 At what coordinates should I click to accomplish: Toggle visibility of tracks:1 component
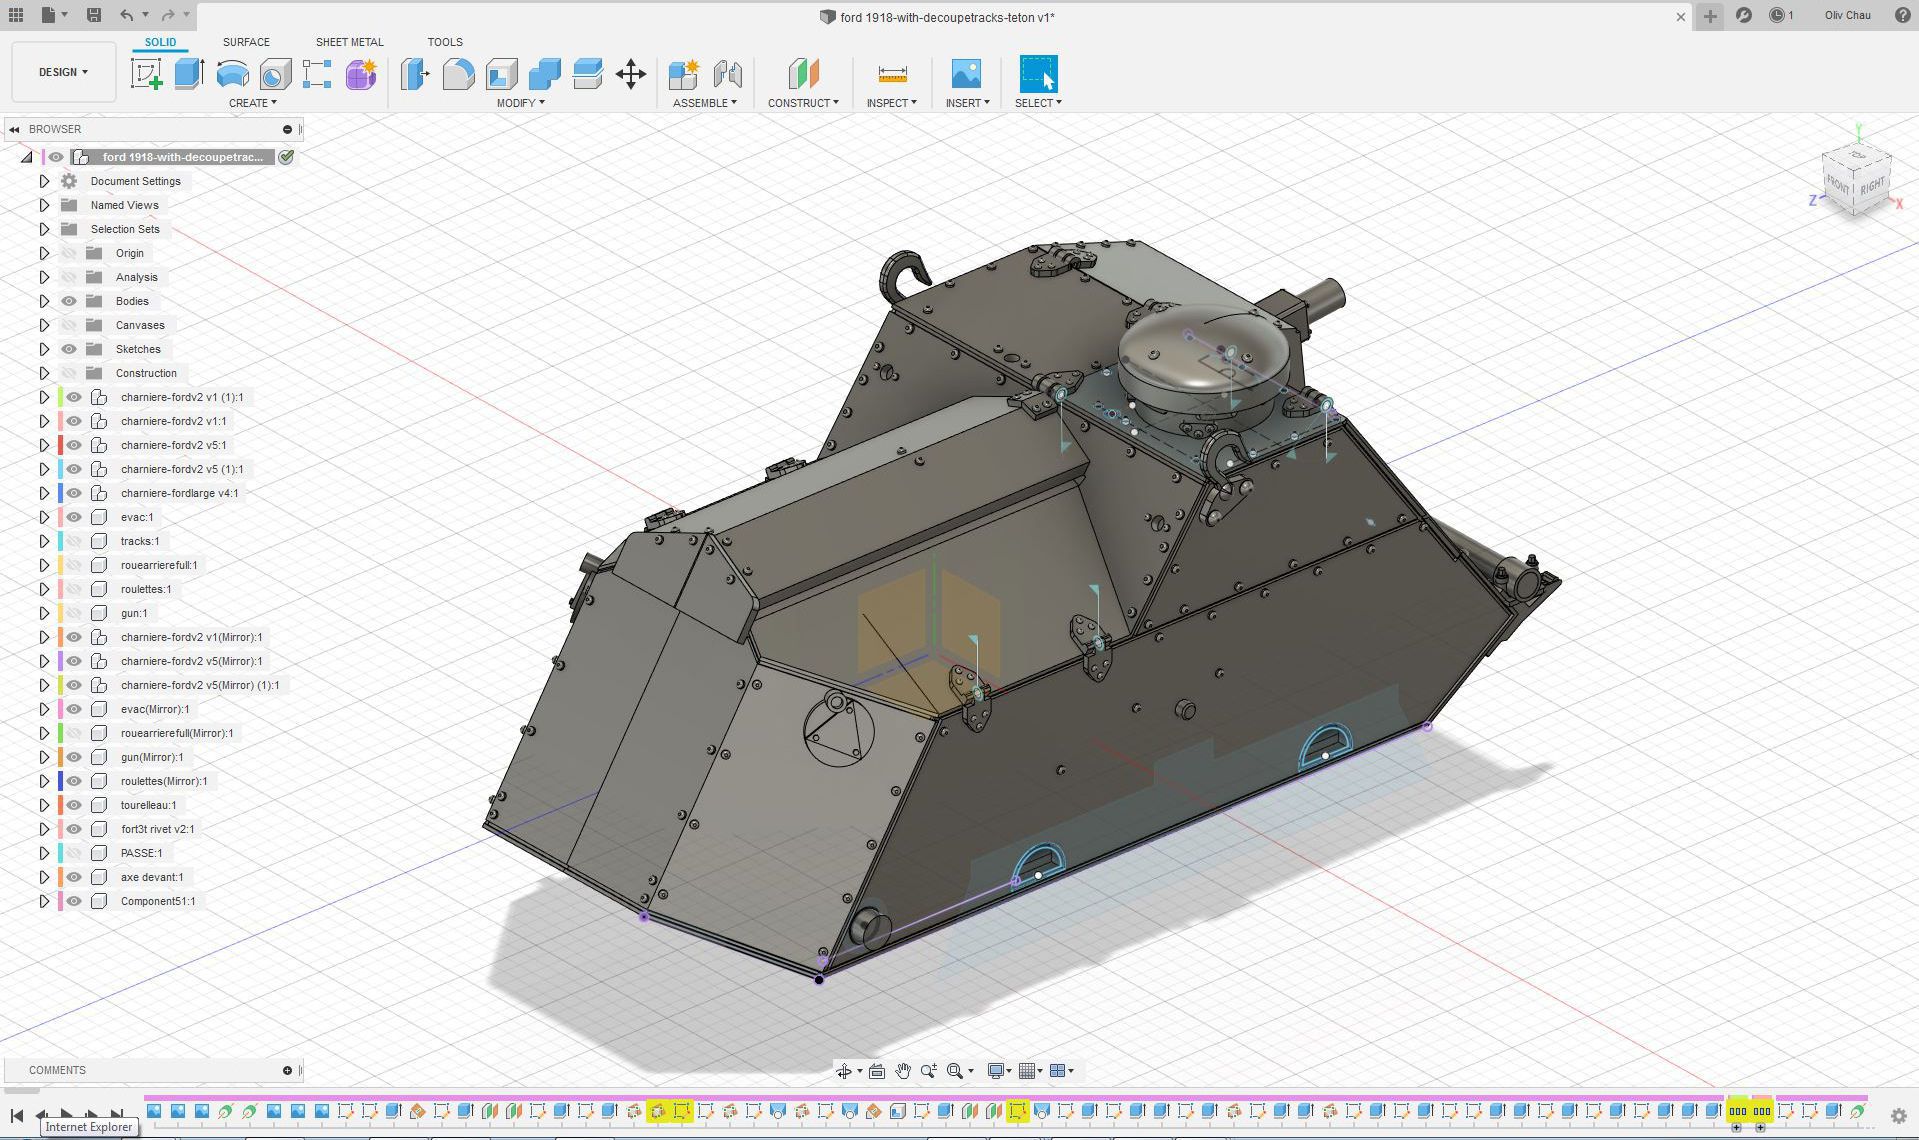pyautogui.click(x=74, y=541)
